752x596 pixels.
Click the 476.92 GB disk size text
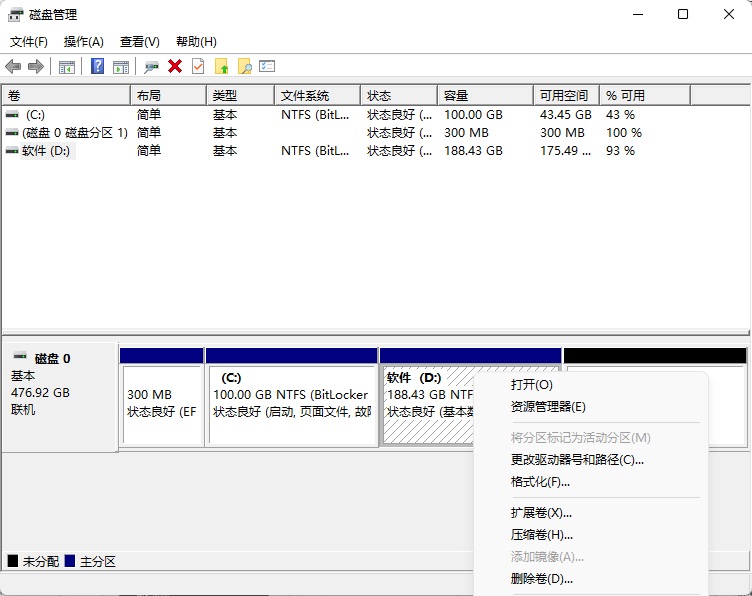click(40, 393)
